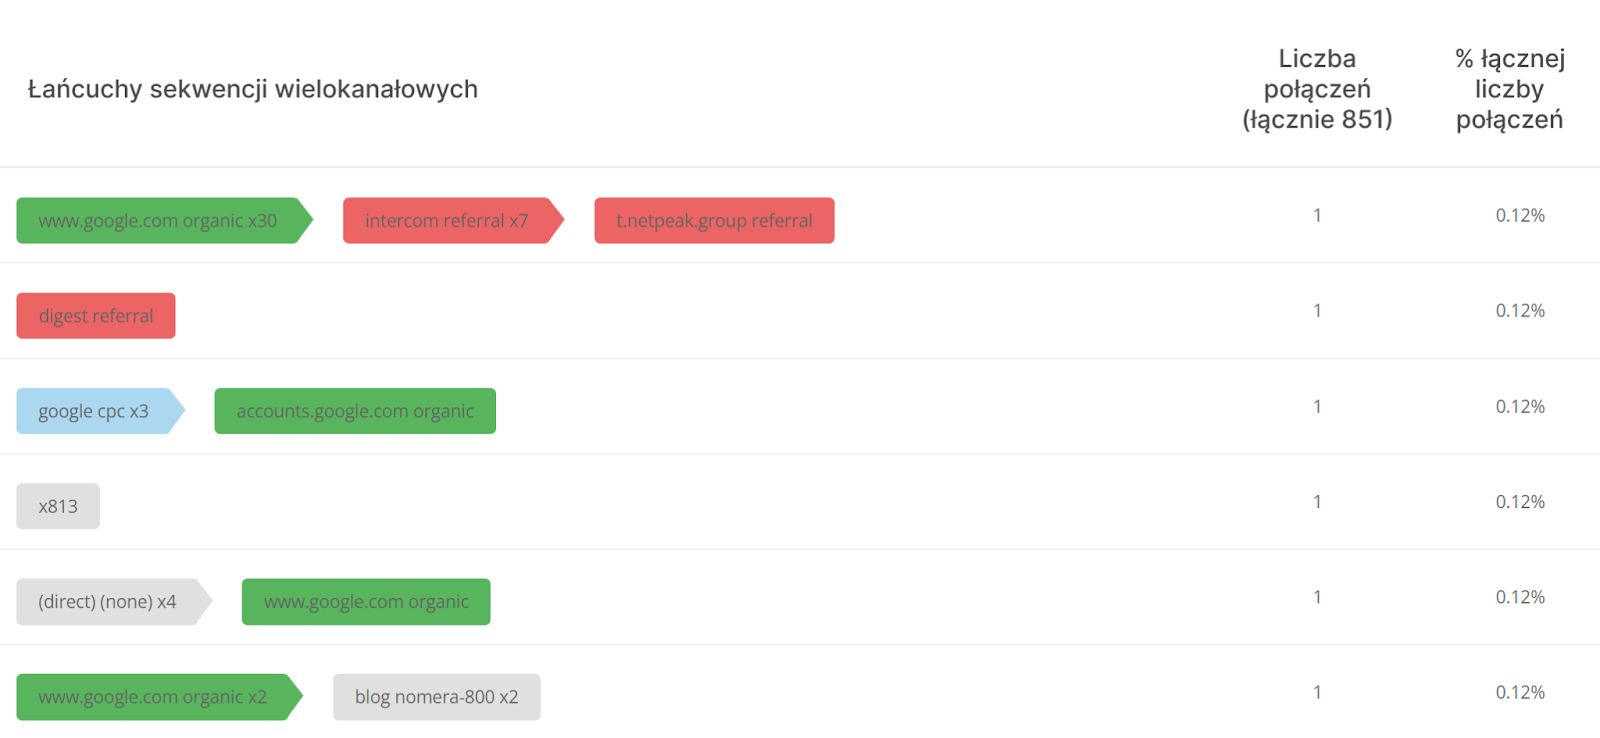
Task: Click connection count in (direct) (none) row
Action: point(1317,597)
